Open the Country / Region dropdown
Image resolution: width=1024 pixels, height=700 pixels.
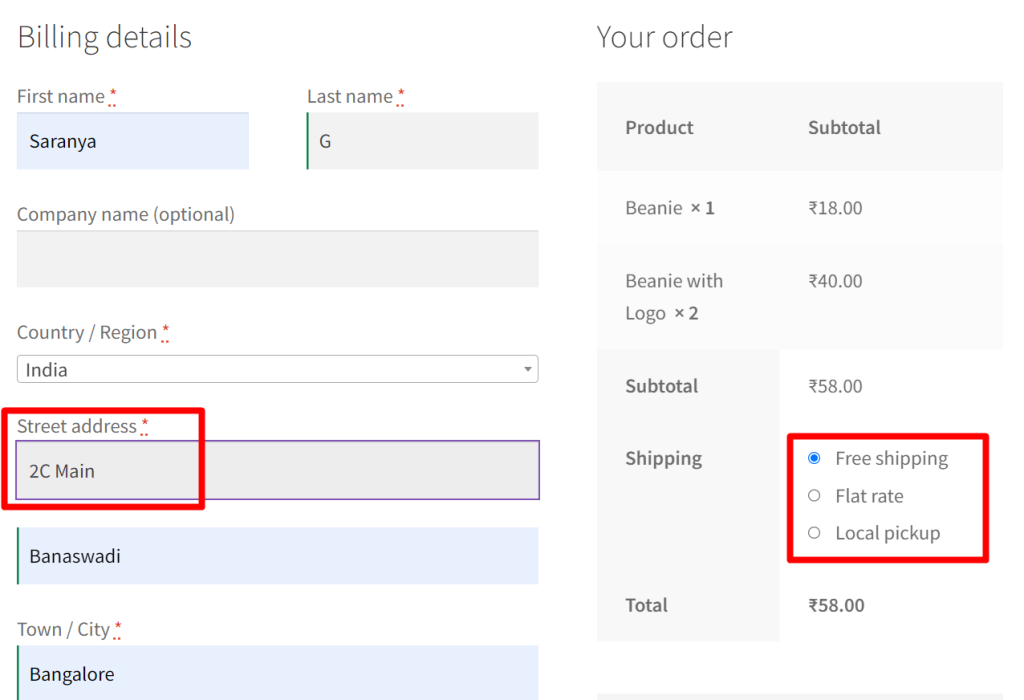(x=277, y=368)
